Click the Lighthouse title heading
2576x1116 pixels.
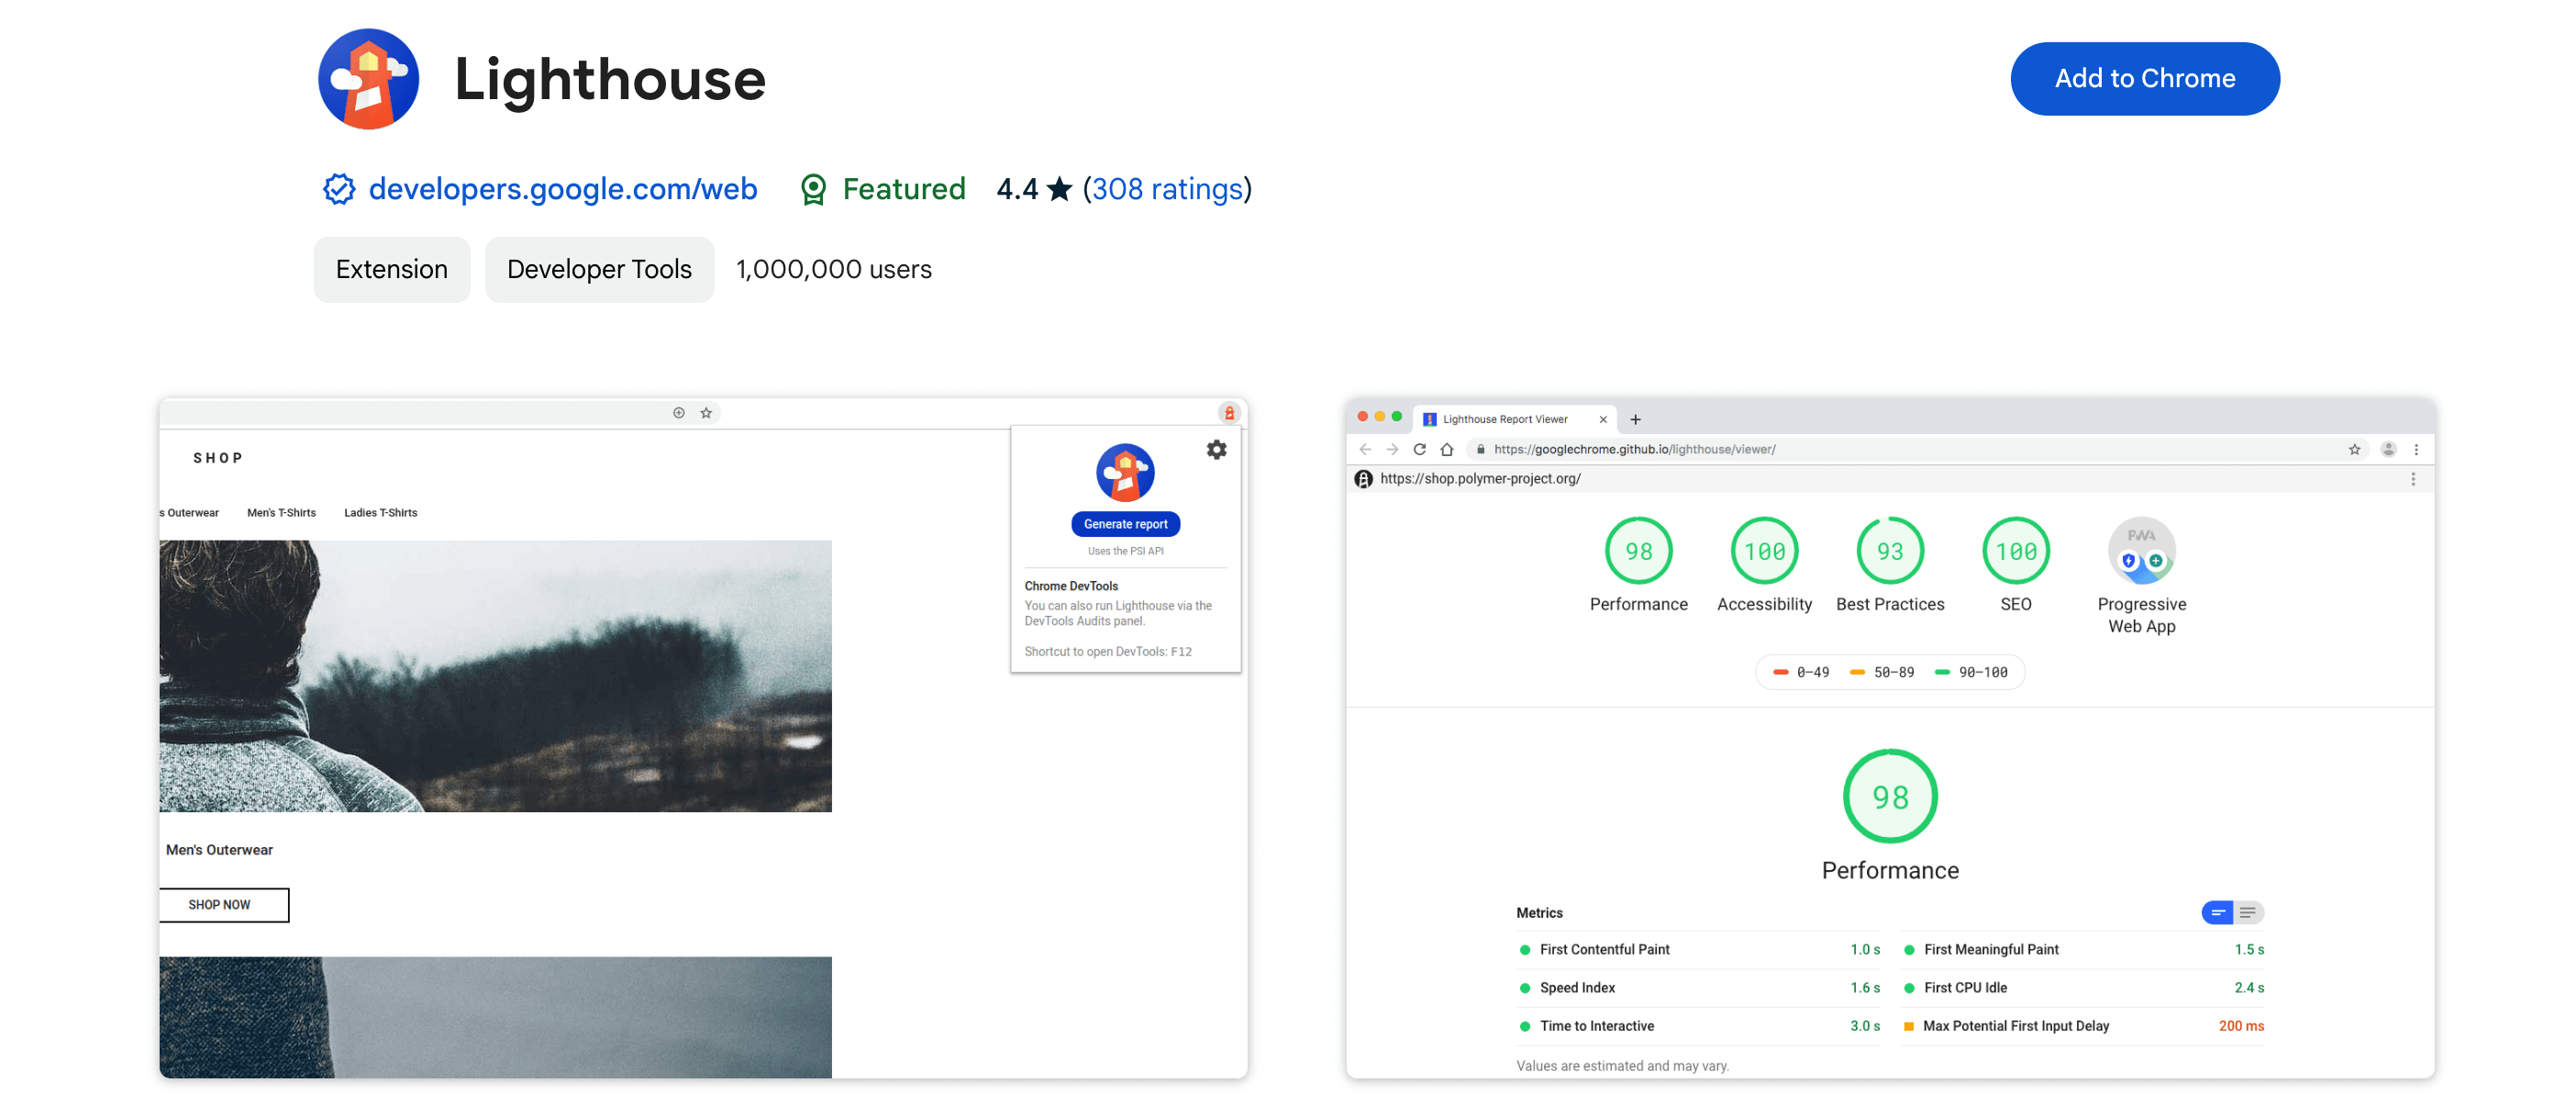click(610, 79)
